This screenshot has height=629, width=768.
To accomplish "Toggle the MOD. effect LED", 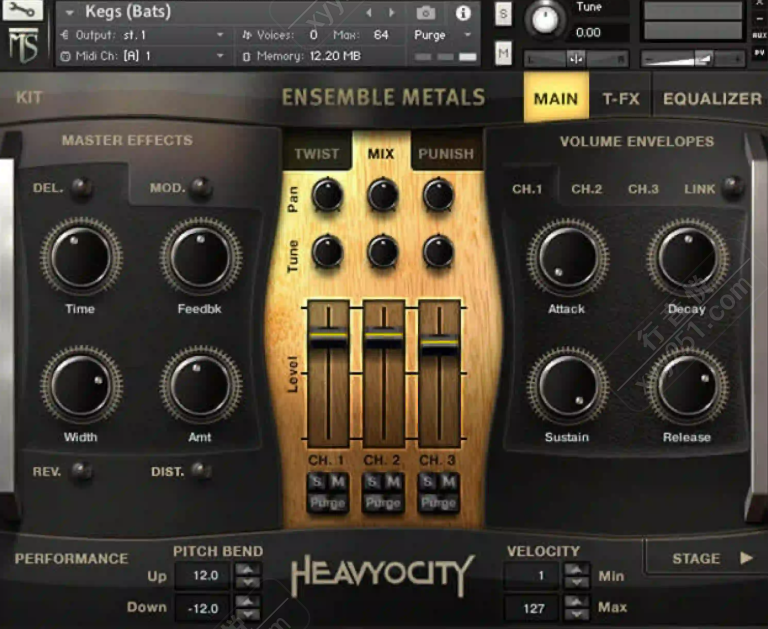I will (201, 187).
